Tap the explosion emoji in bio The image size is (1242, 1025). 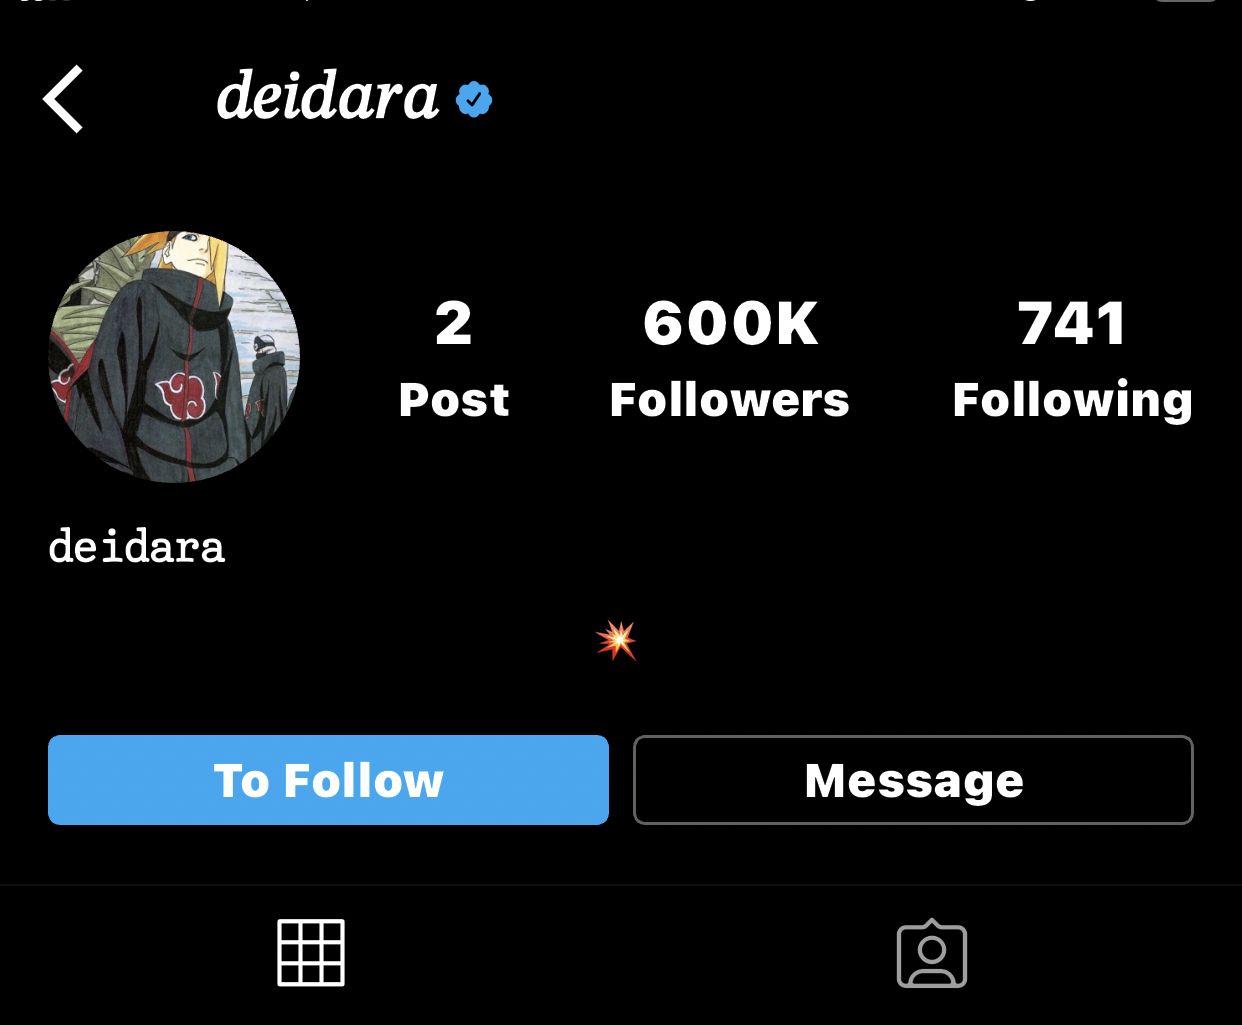[x=616, y=640]
